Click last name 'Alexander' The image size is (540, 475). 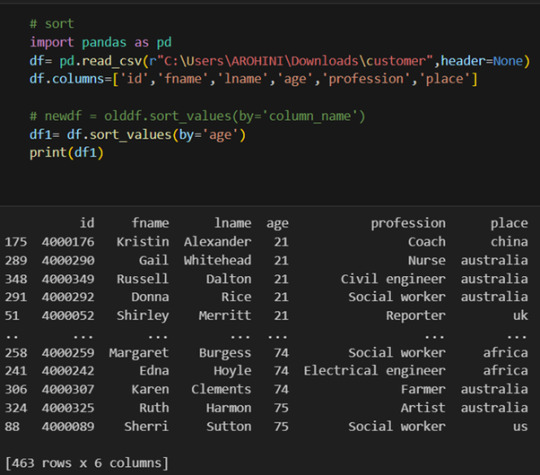tap(218, 242)
